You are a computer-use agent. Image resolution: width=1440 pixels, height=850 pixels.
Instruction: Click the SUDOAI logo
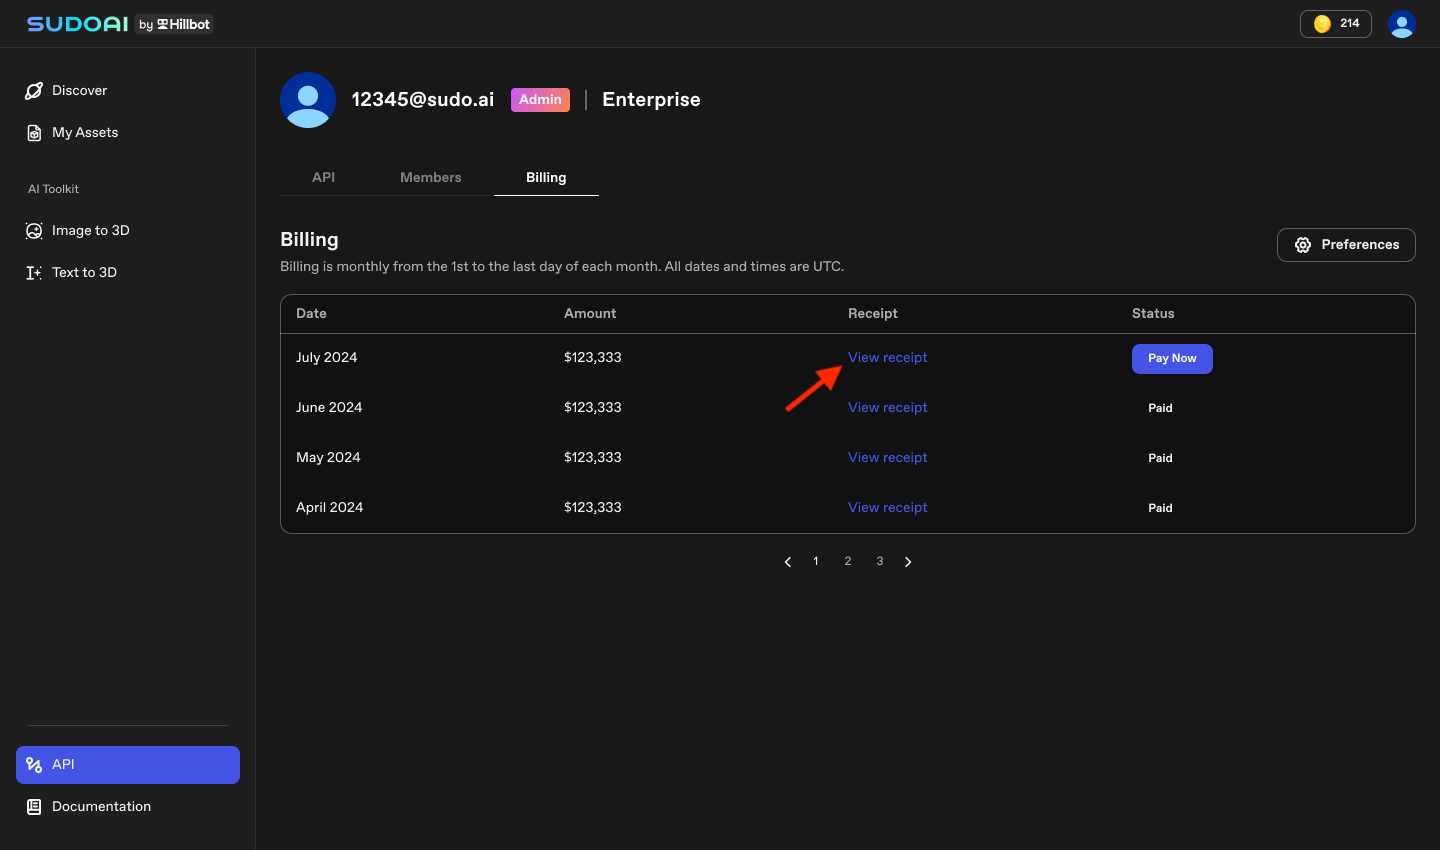point(78,24)
